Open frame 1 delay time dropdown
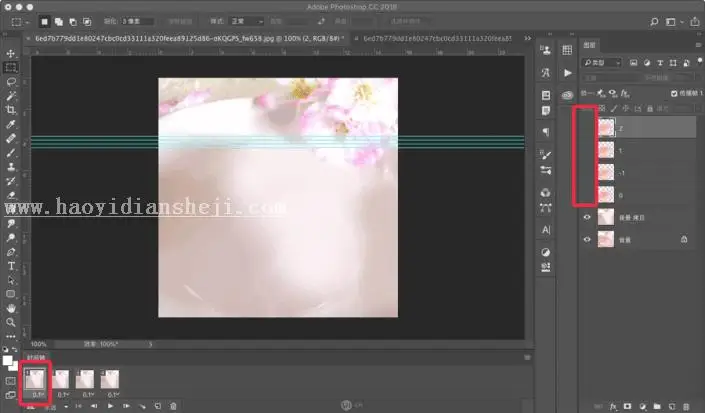The width and height of the screenshot is (705, 413). tap(38, 395)
